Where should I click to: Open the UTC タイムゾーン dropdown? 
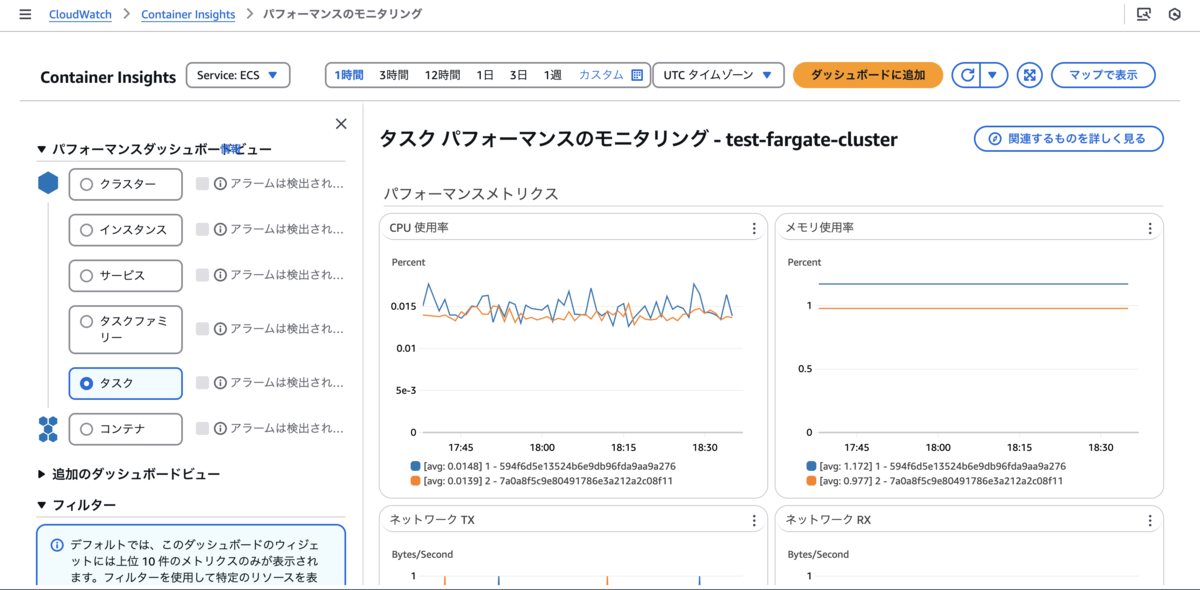point(717,75)
